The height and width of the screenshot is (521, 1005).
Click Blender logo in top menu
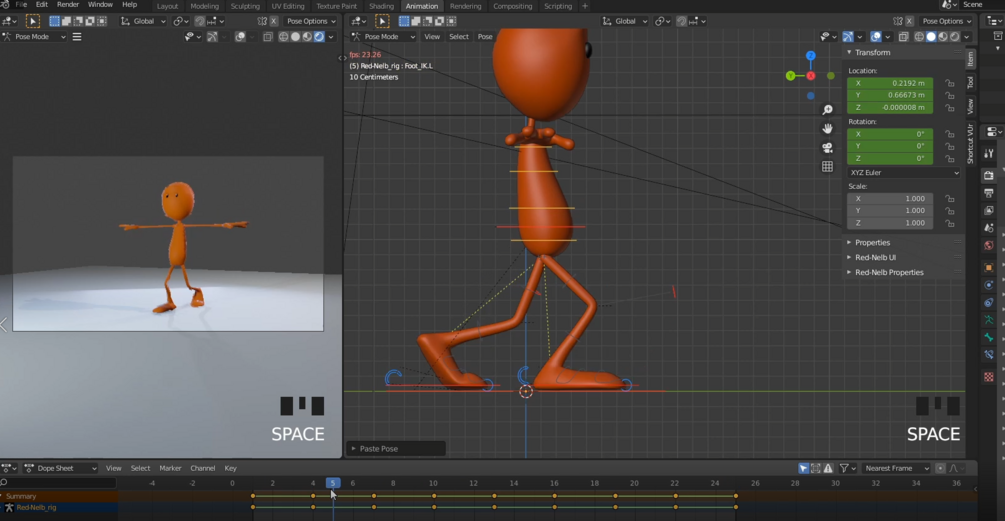tap(5, 4)
